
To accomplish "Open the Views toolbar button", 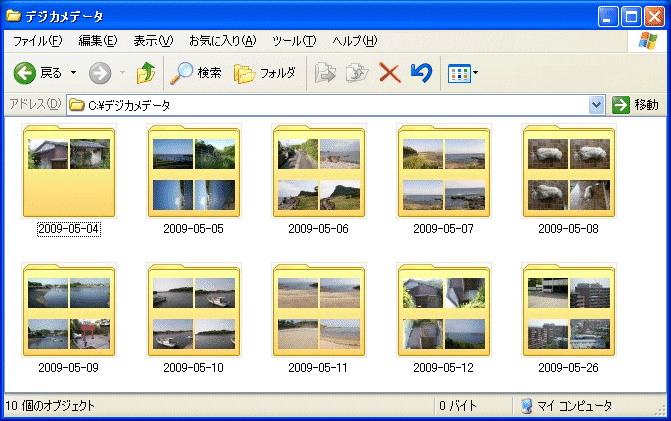I will pos(459,73).
